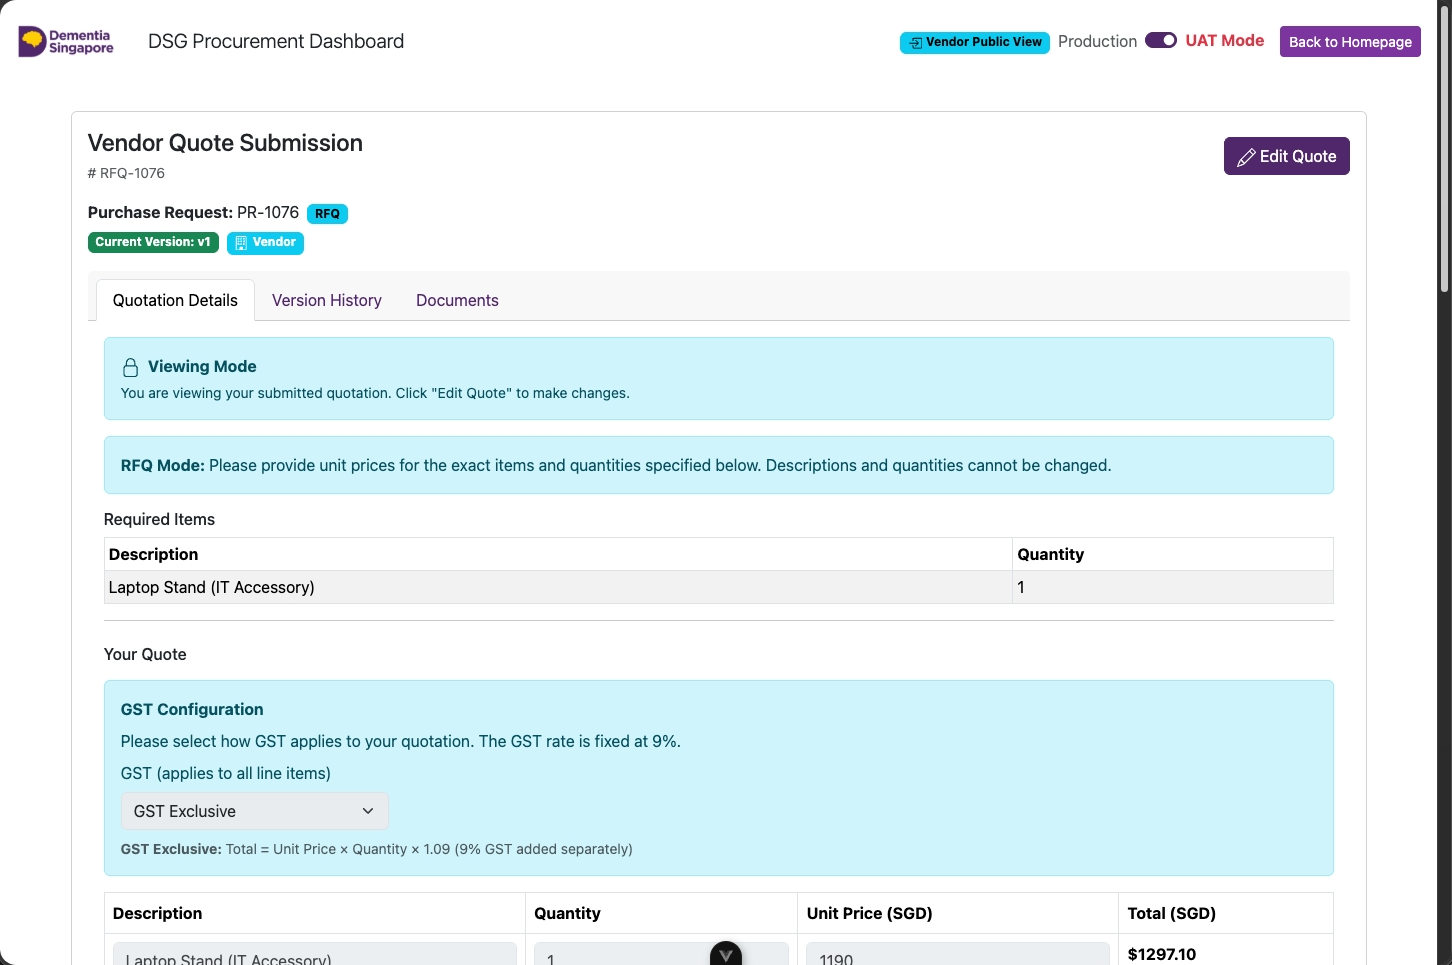This screenshot has height=965, width=1452.
Task: Click the Dementia Singapore logo
Action: [x=66, y=41]
